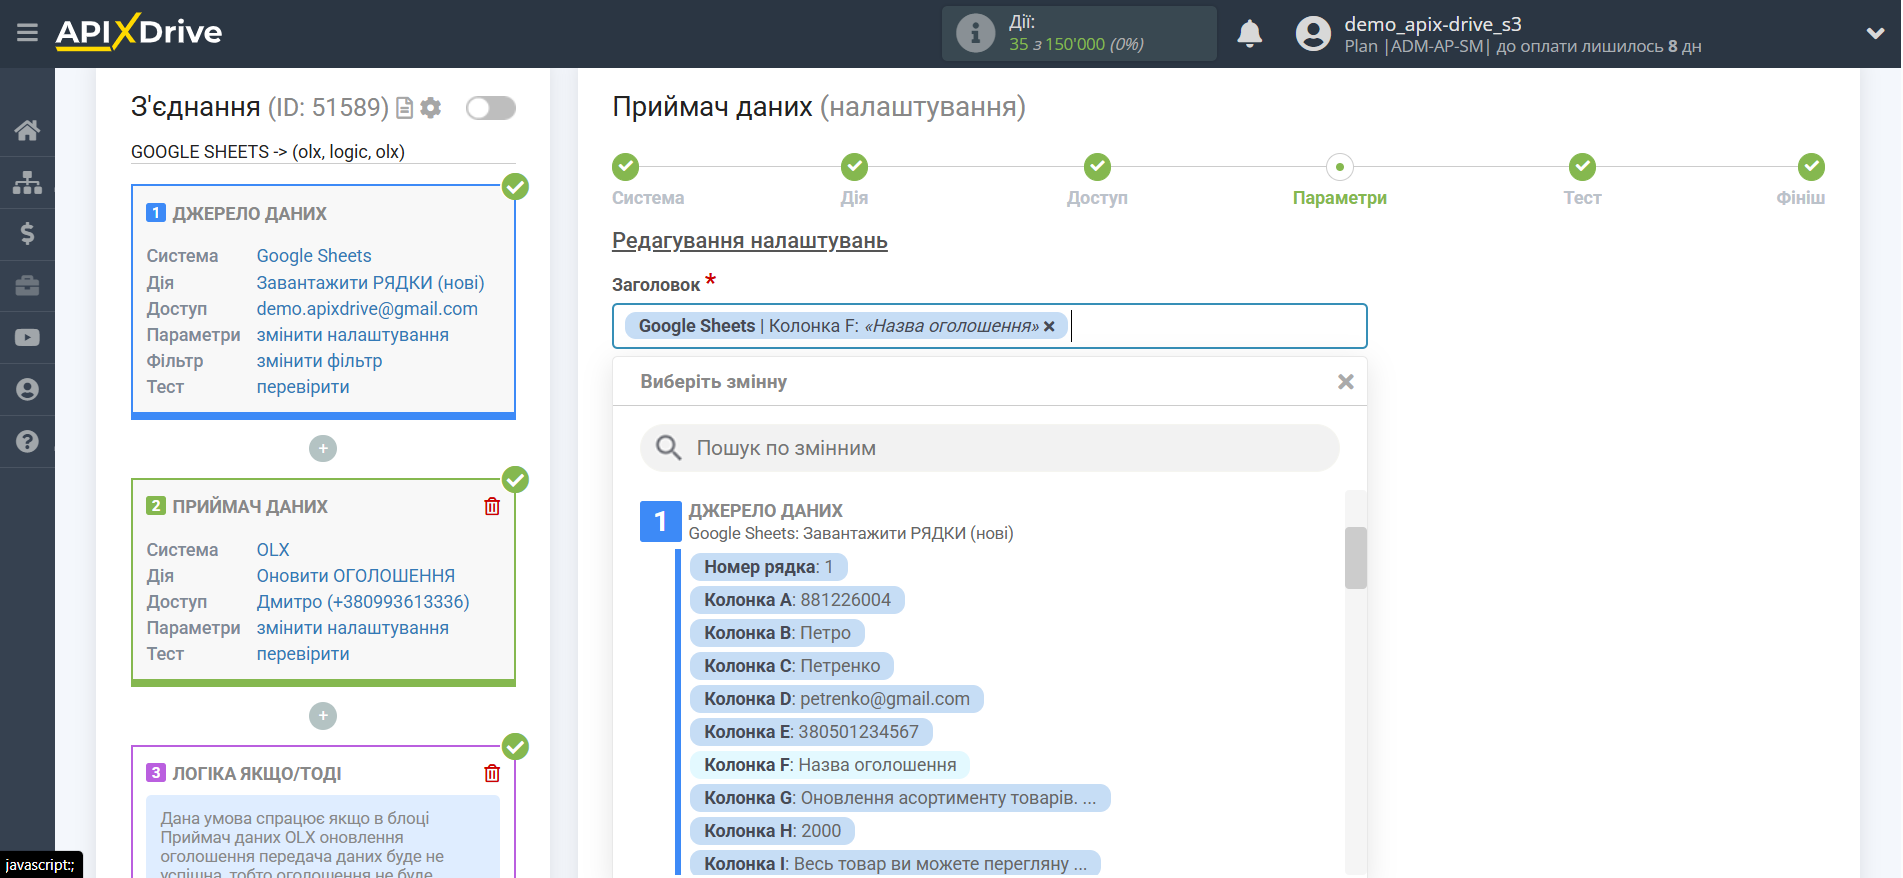Select variable Колонка E: 380501234567

811,732
